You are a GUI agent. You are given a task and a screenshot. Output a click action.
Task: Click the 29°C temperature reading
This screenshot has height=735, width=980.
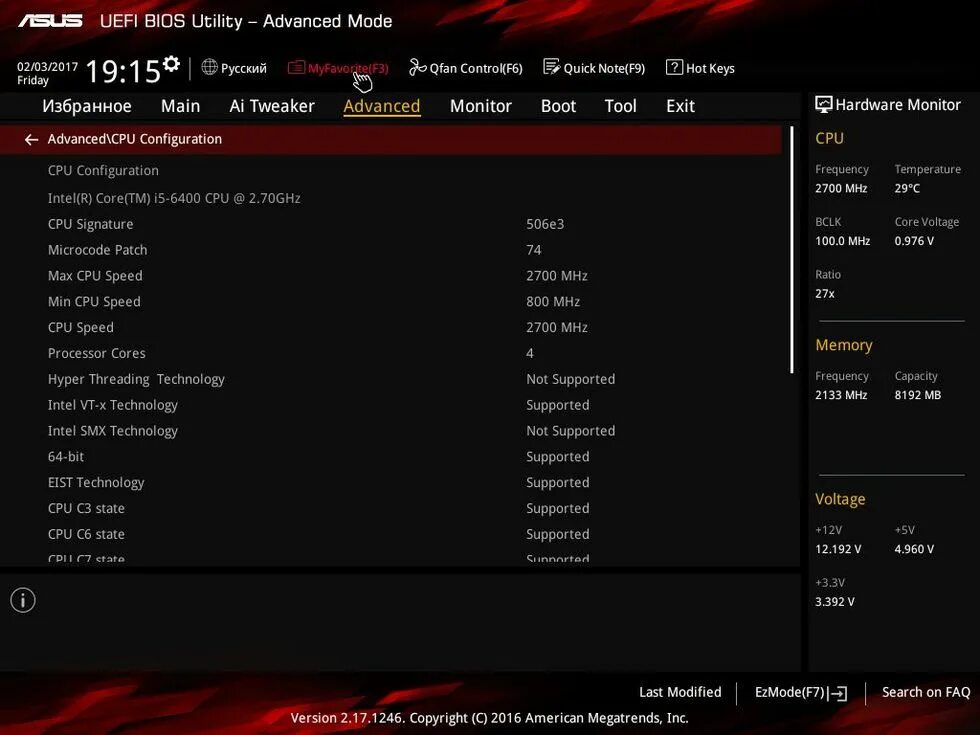(907, 188)
